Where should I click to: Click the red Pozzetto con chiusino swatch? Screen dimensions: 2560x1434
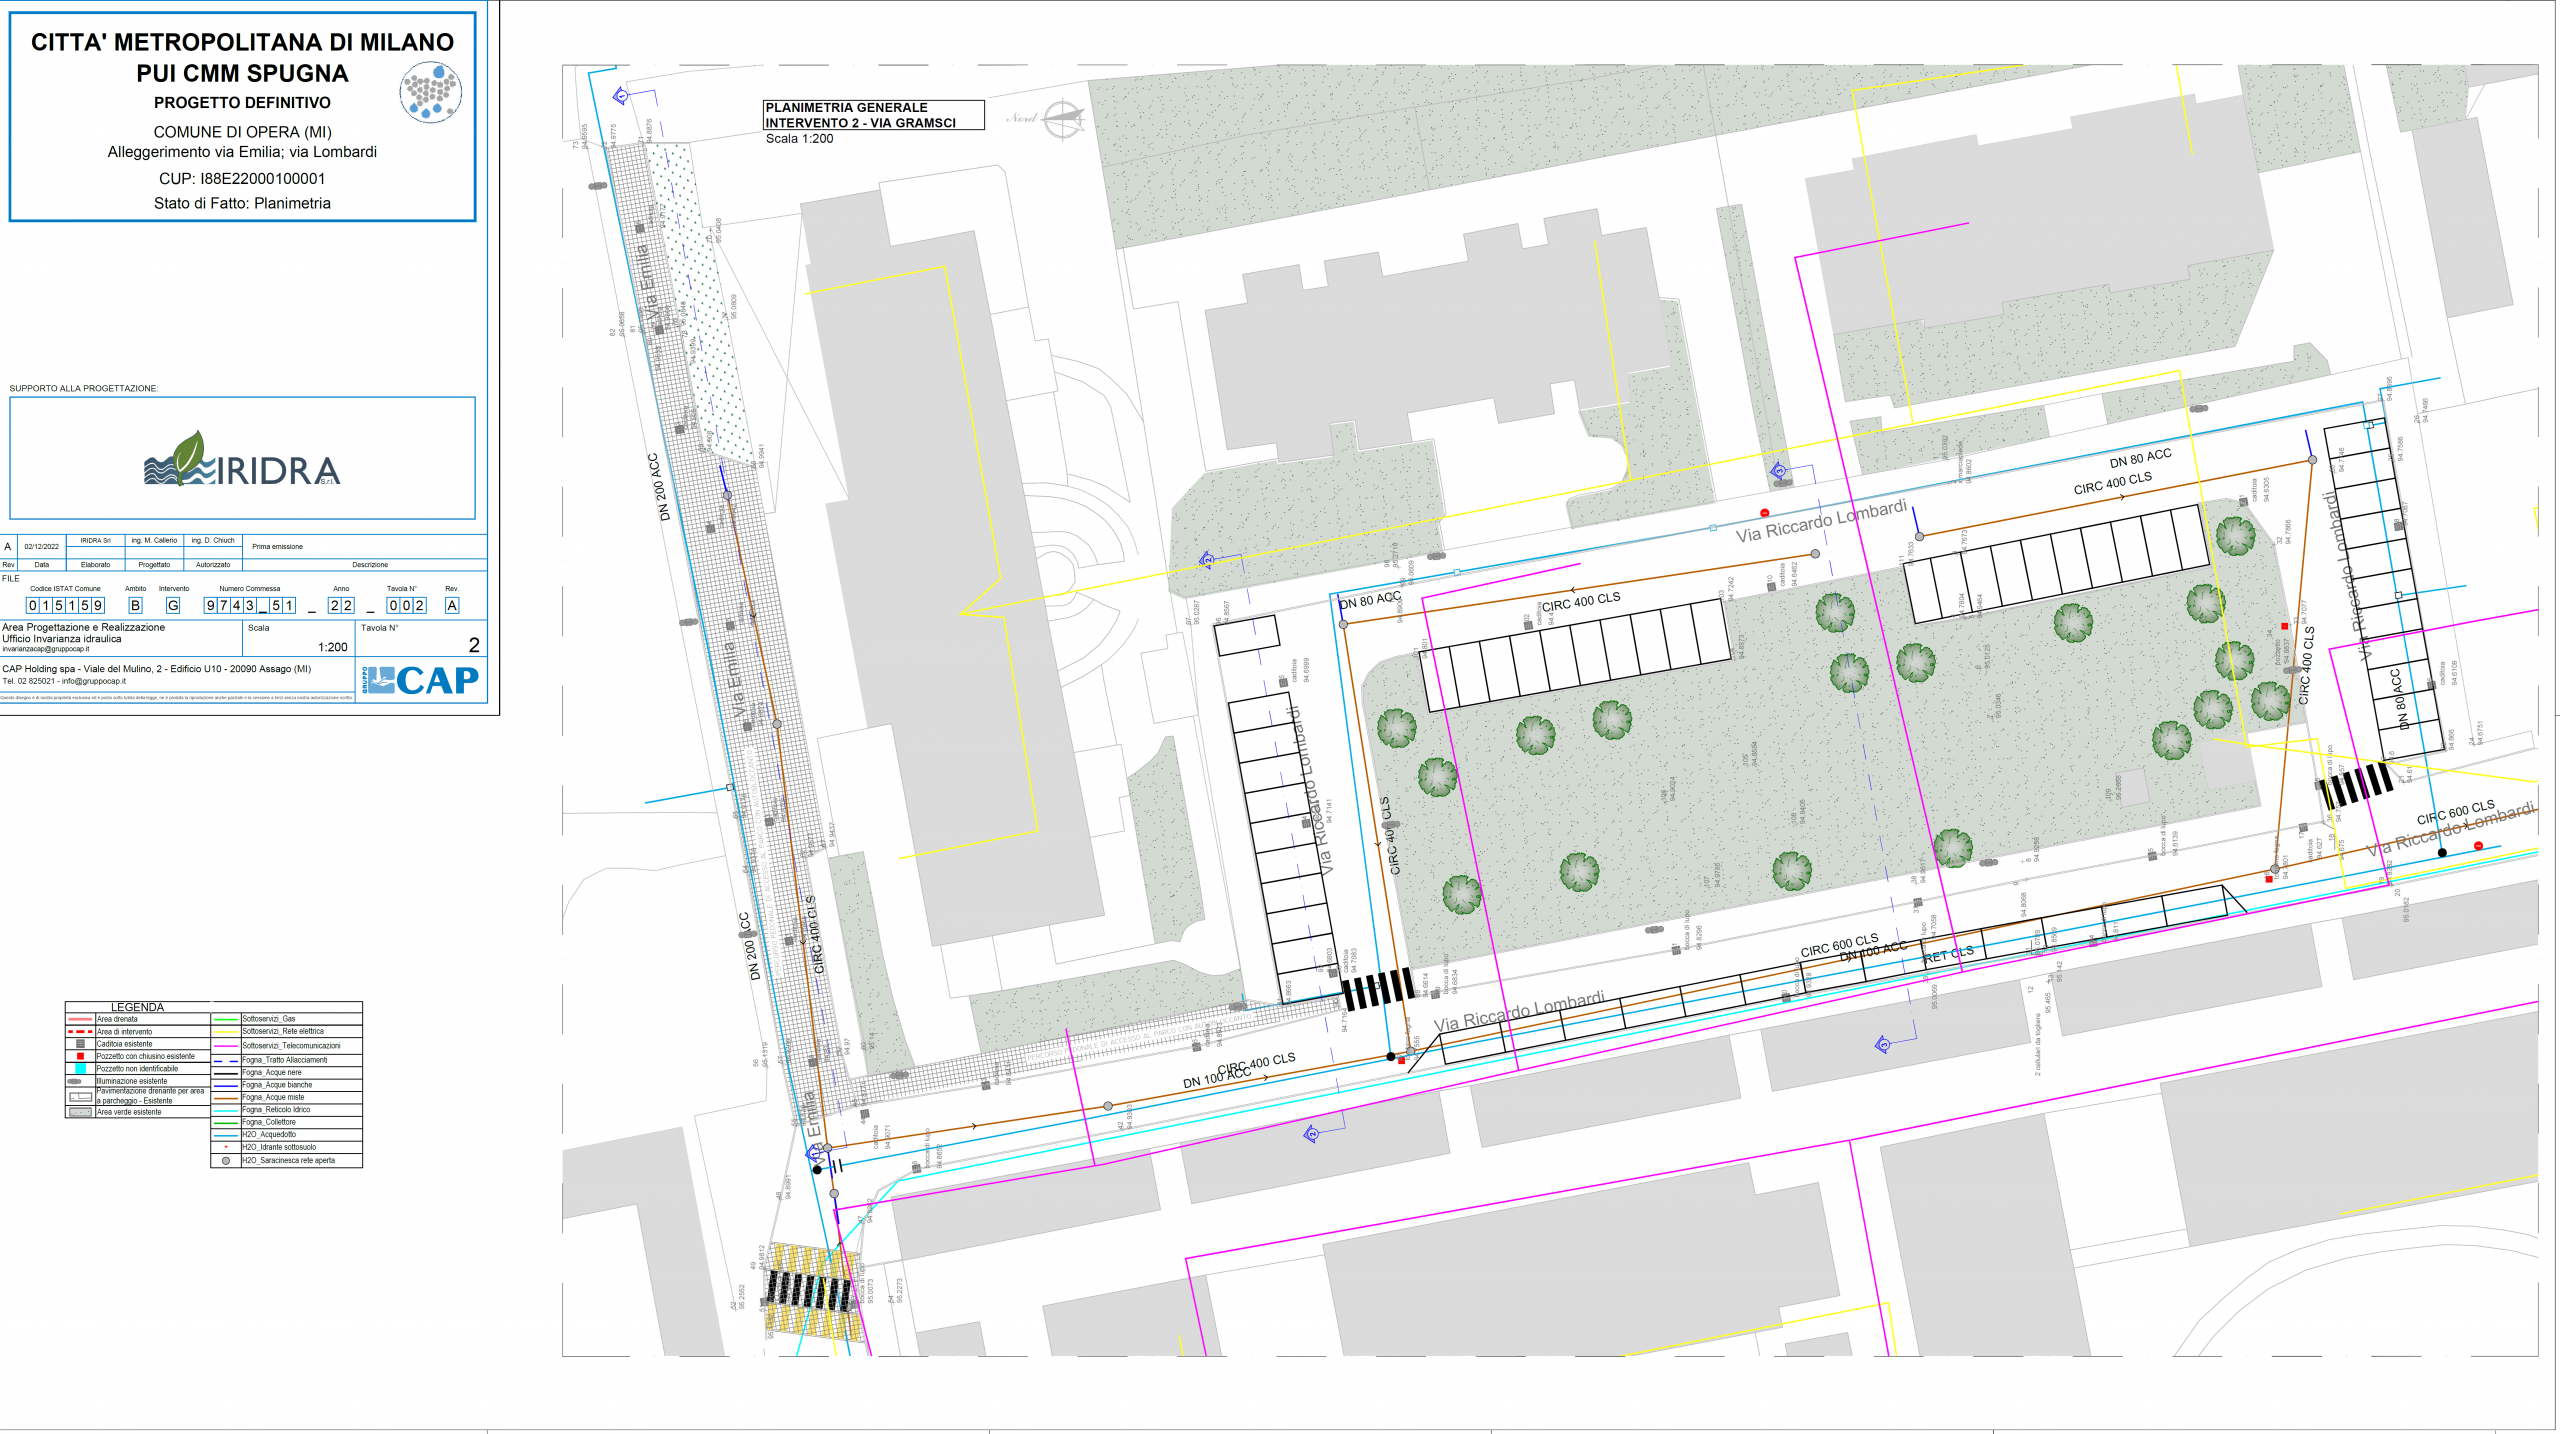(x=80, y=1056)
